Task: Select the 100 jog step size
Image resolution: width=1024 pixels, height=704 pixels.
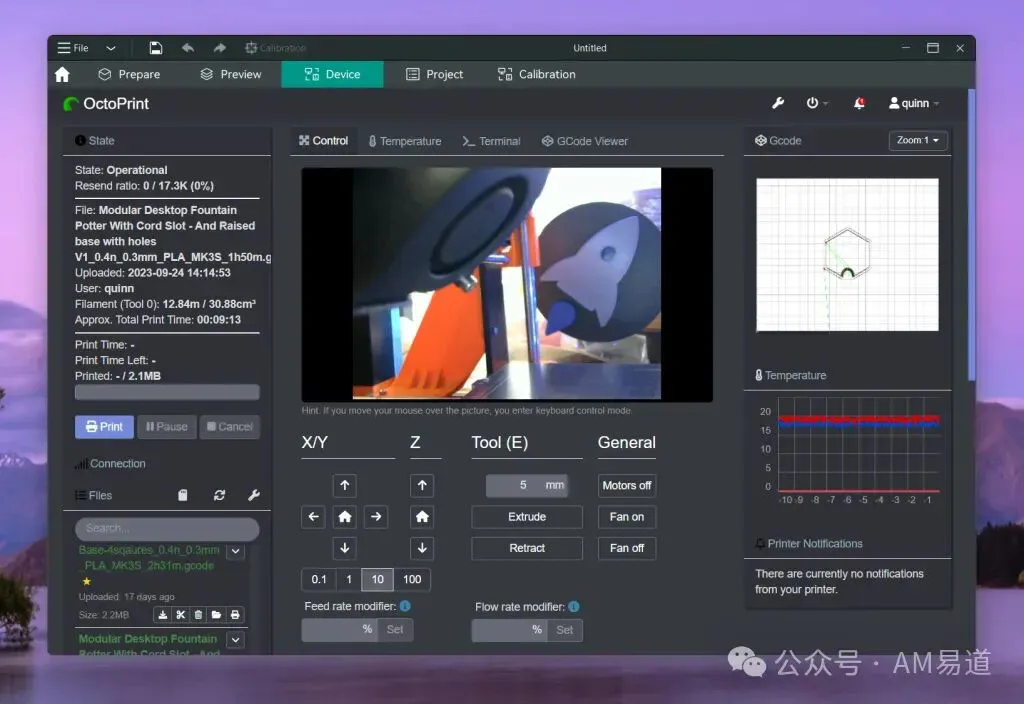Action: tap(412, 579)
